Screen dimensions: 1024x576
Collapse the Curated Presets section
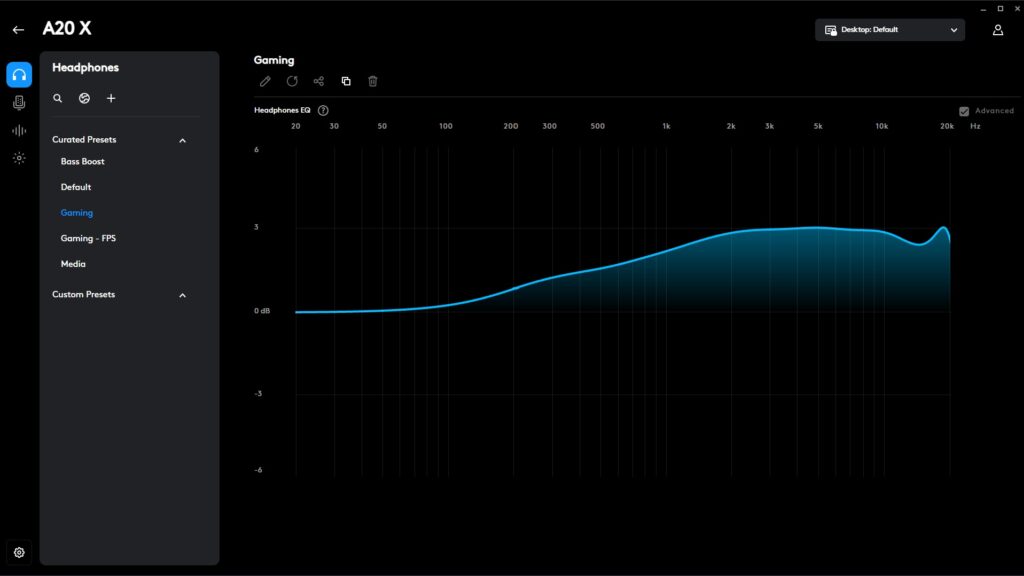(182, 140)
